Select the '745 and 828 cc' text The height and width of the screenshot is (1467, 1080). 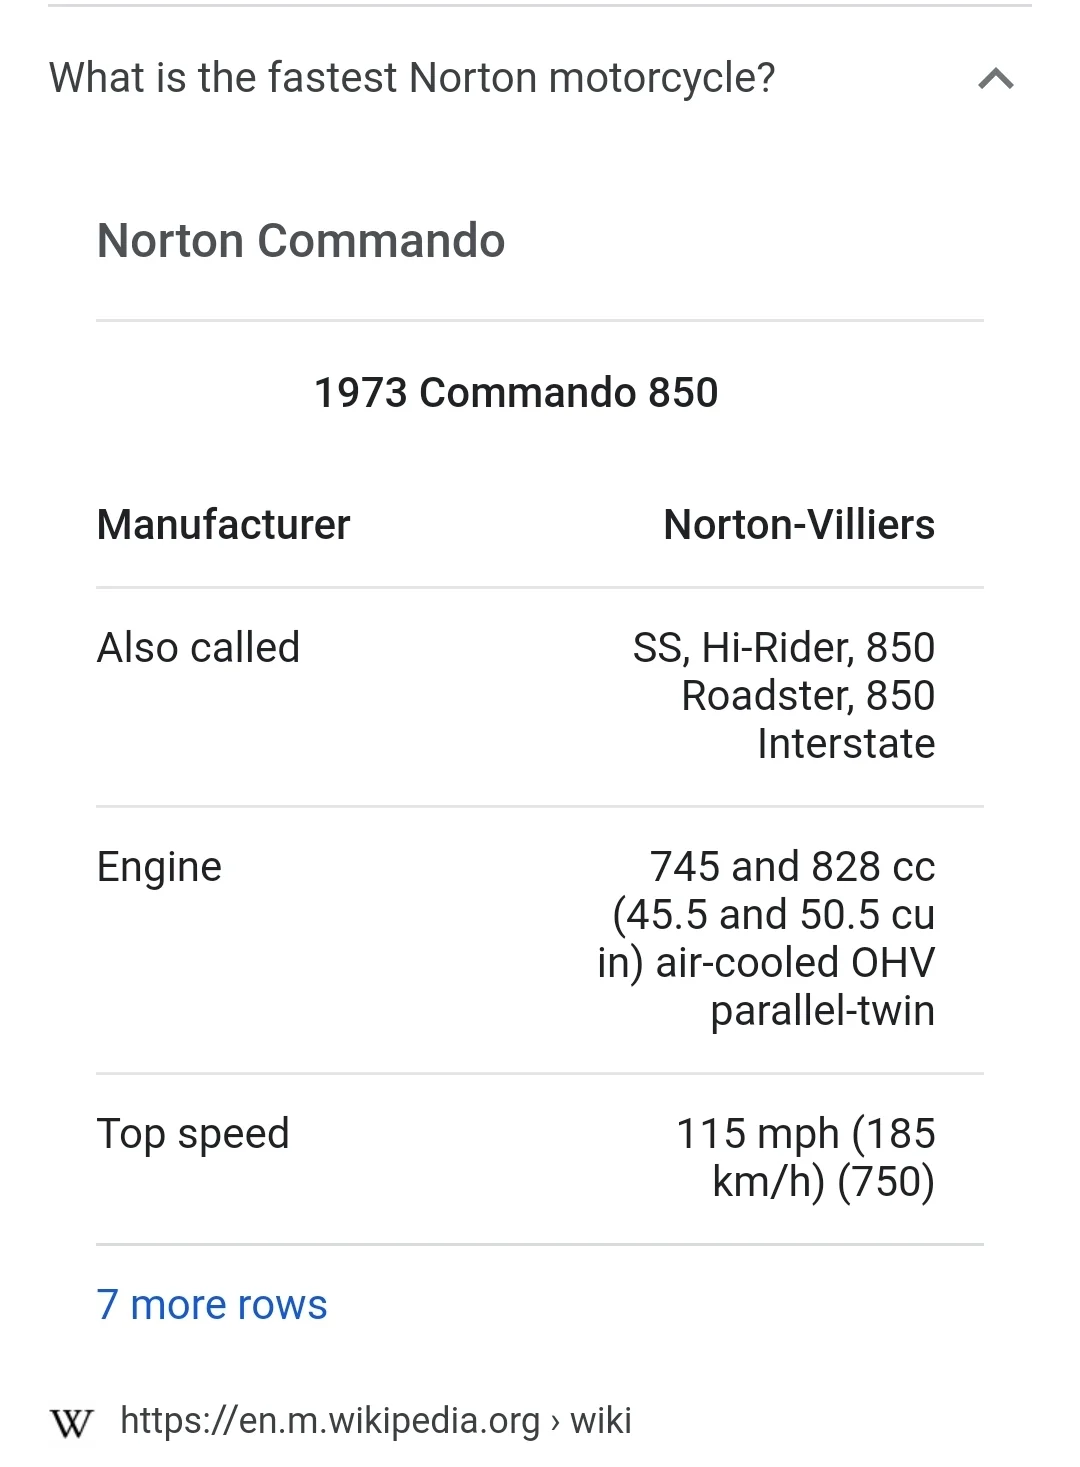tap(792, 867)
